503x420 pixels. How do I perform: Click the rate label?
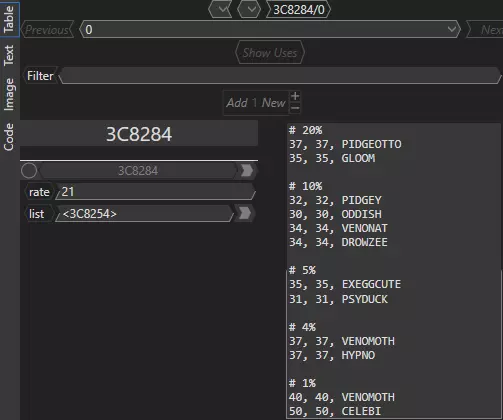click(39, 192)
